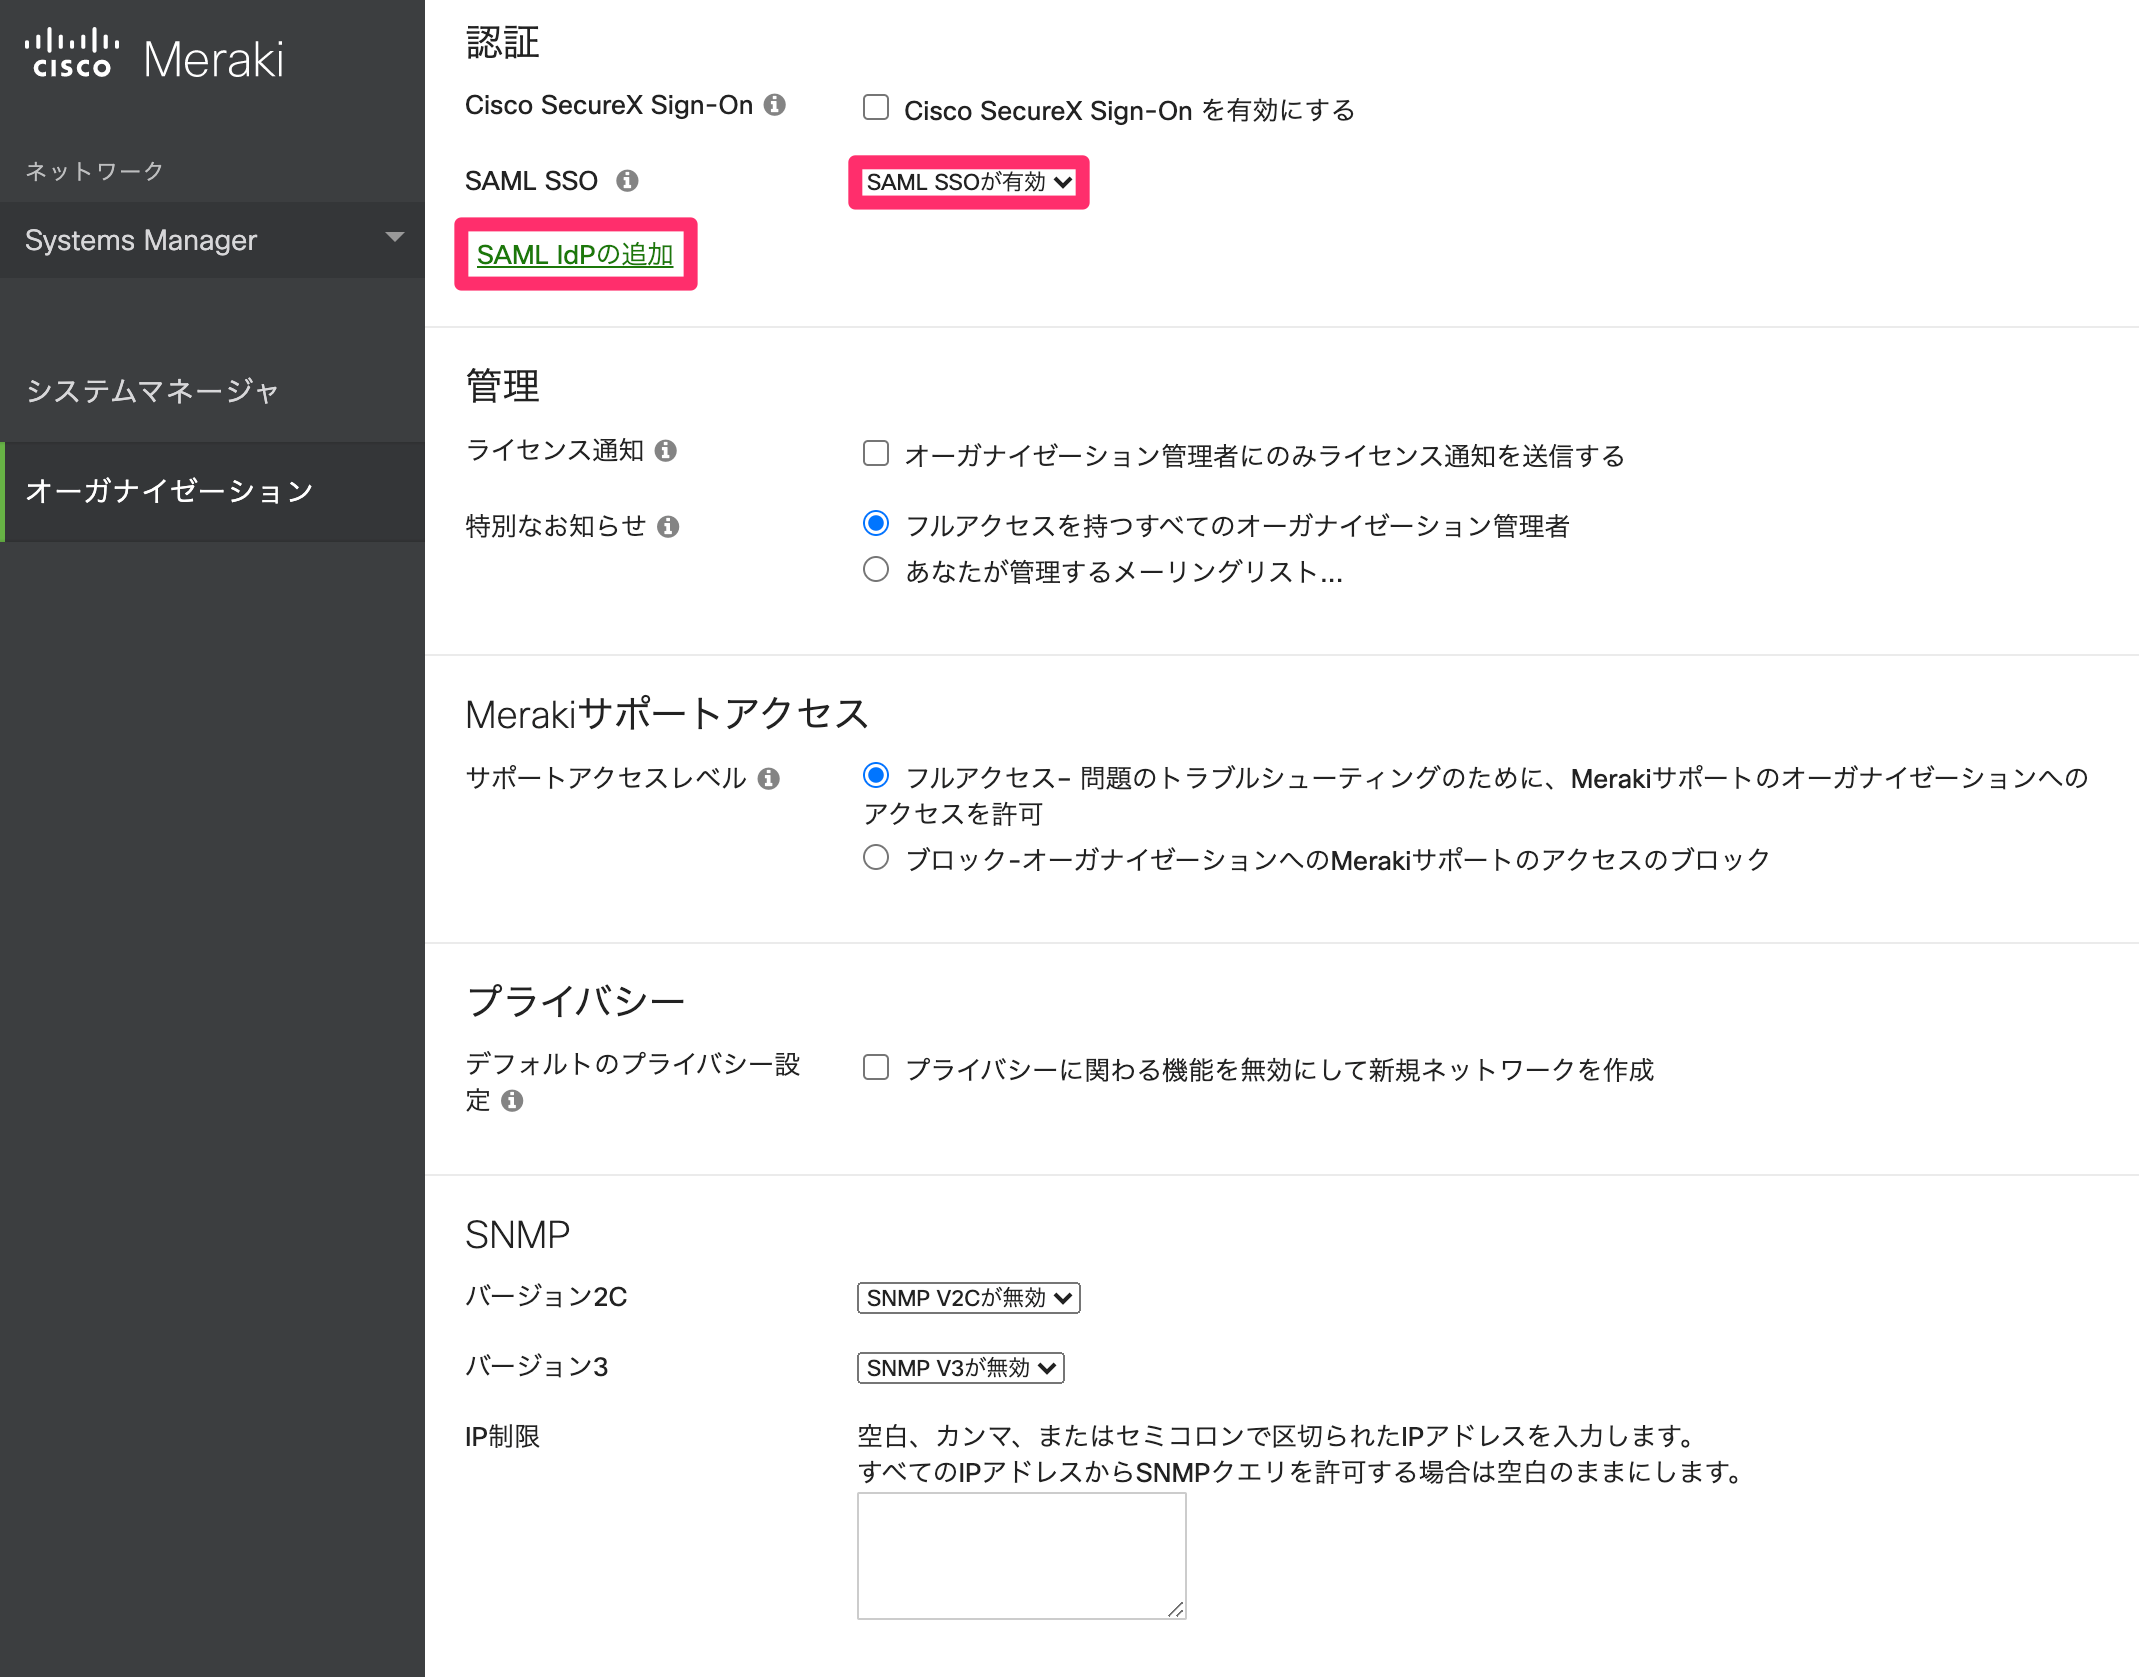Open info icon next to Cisco SecureX Sign-On
Viewport: 2139px width, 1677px height.
pos(775,105)
